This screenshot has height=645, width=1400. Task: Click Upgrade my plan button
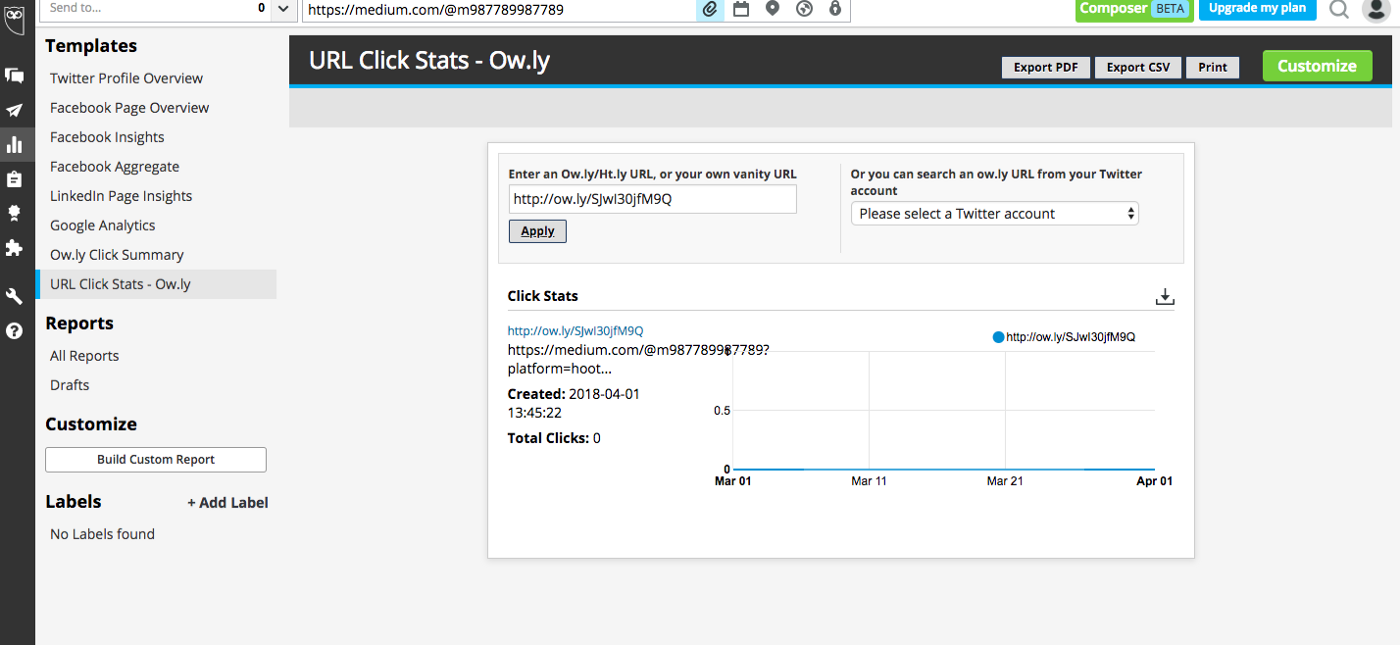pos(1257,9)
